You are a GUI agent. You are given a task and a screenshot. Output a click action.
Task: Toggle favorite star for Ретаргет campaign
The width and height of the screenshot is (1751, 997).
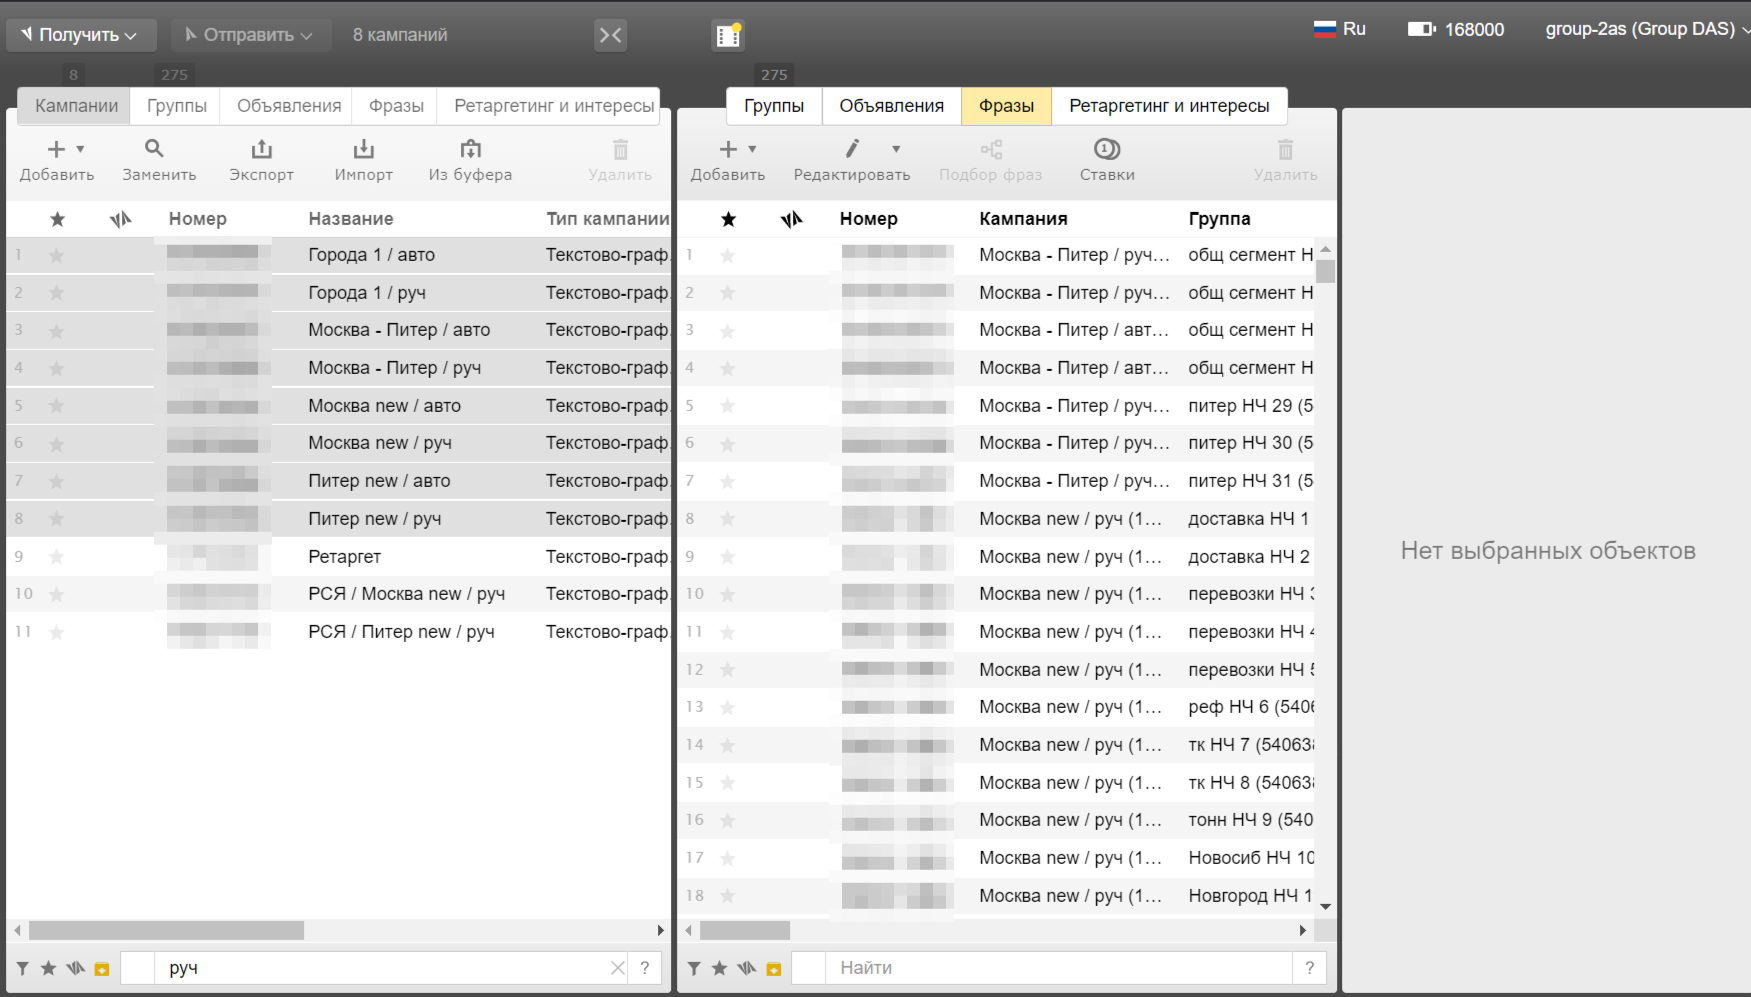pyautogui.click(x=57, y=557)
